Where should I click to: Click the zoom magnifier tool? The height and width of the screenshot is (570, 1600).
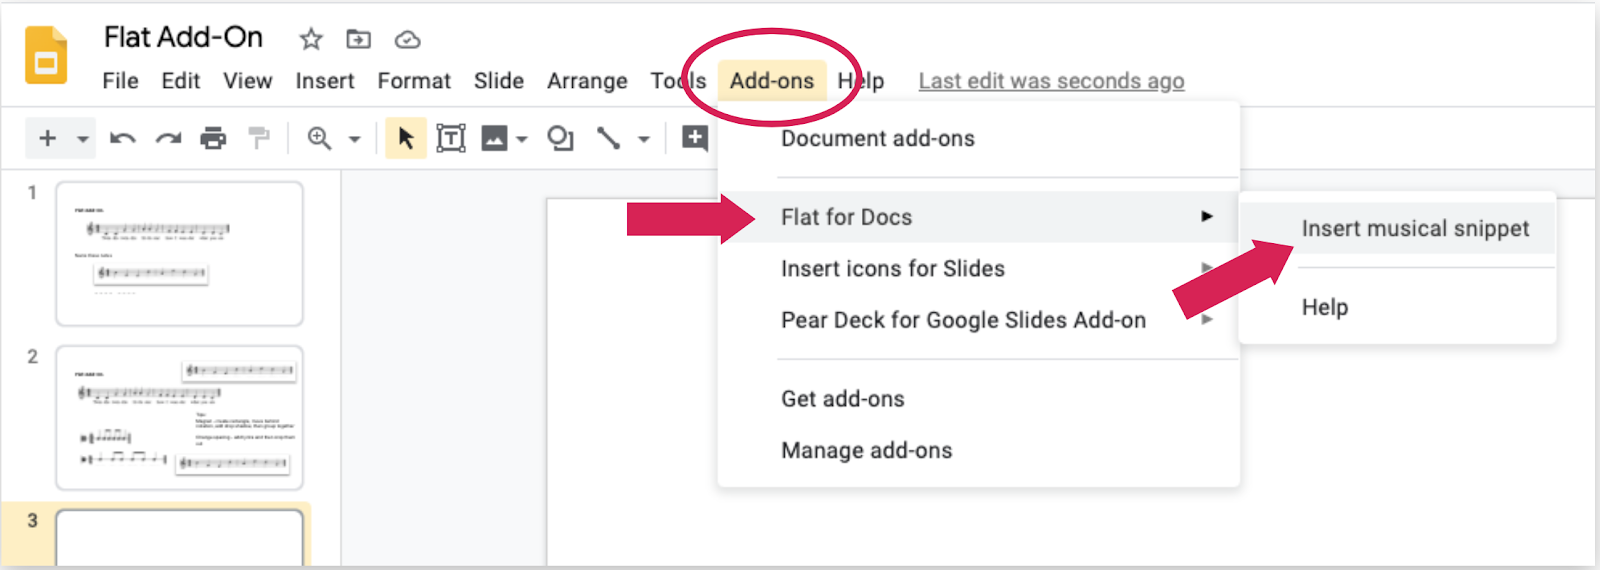tap(319, 138)
